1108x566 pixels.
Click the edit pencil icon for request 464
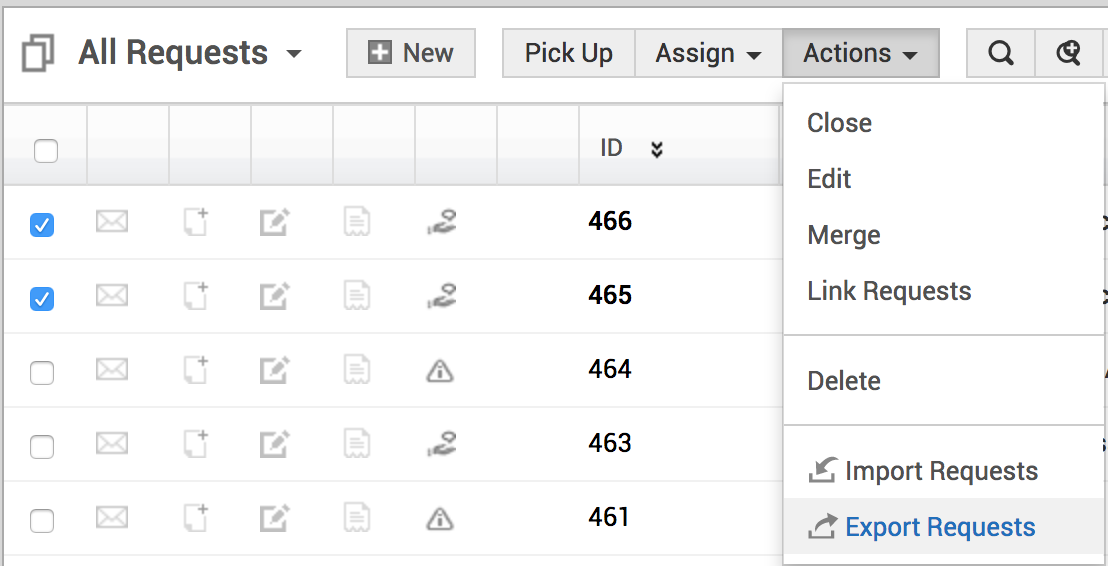(x=274, y=371)
